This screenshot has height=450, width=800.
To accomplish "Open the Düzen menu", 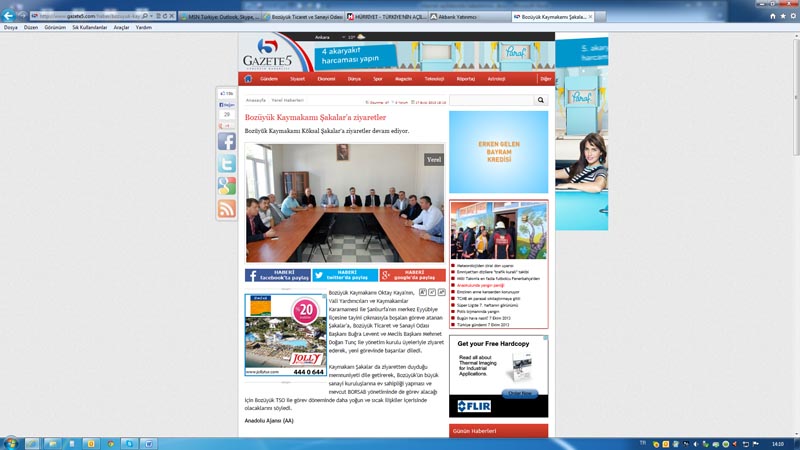I will pyautogui.click(x=31, y=28).
